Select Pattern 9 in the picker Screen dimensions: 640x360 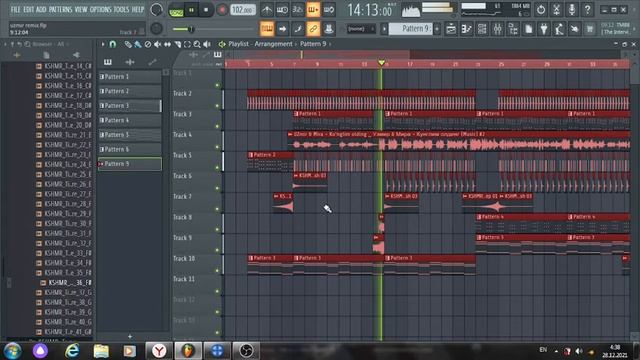(130, 164)
